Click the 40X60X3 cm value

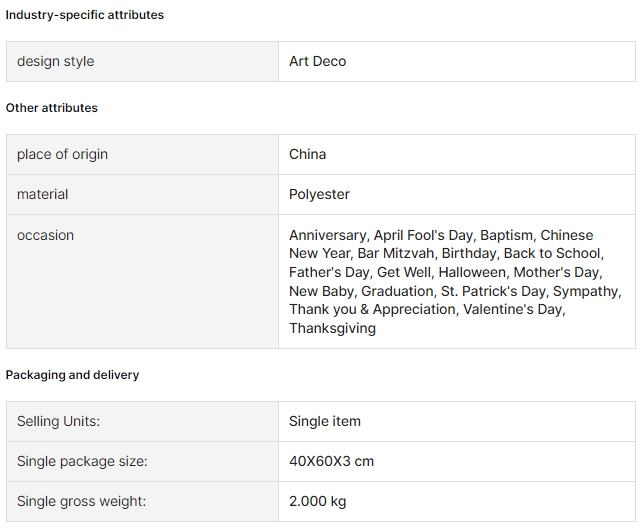(x=331, y=461)
